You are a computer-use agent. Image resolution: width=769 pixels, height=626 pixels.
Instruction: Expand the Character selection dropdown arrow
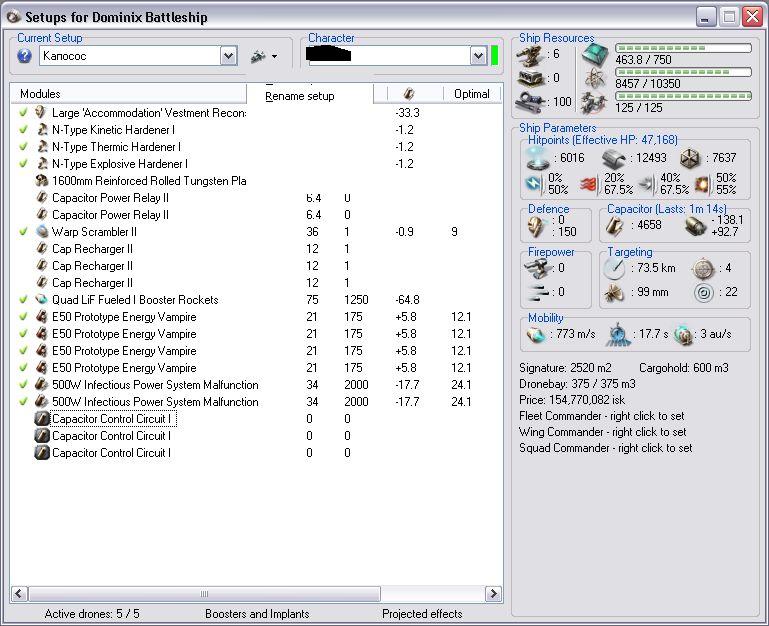pyautogui.click(x=478, y=56)
